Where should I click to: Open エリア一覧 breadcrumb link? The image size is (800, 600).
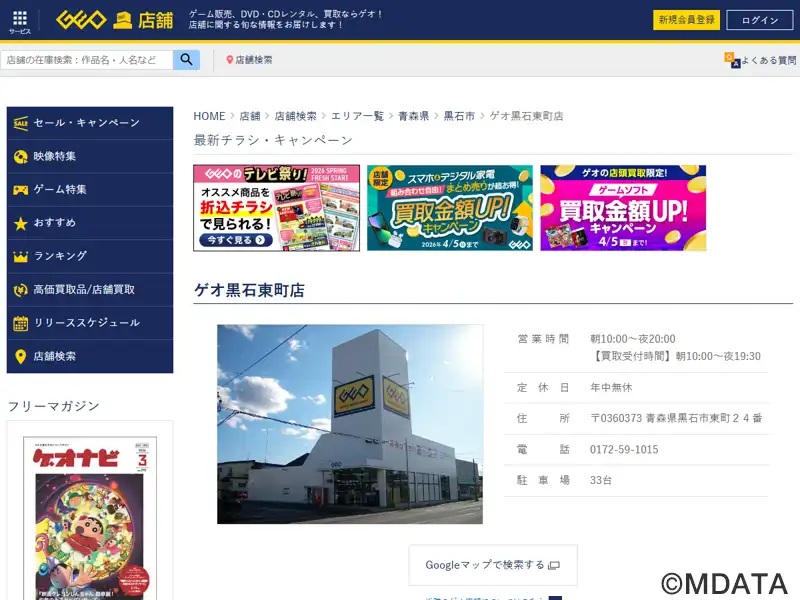coord(357,116)
